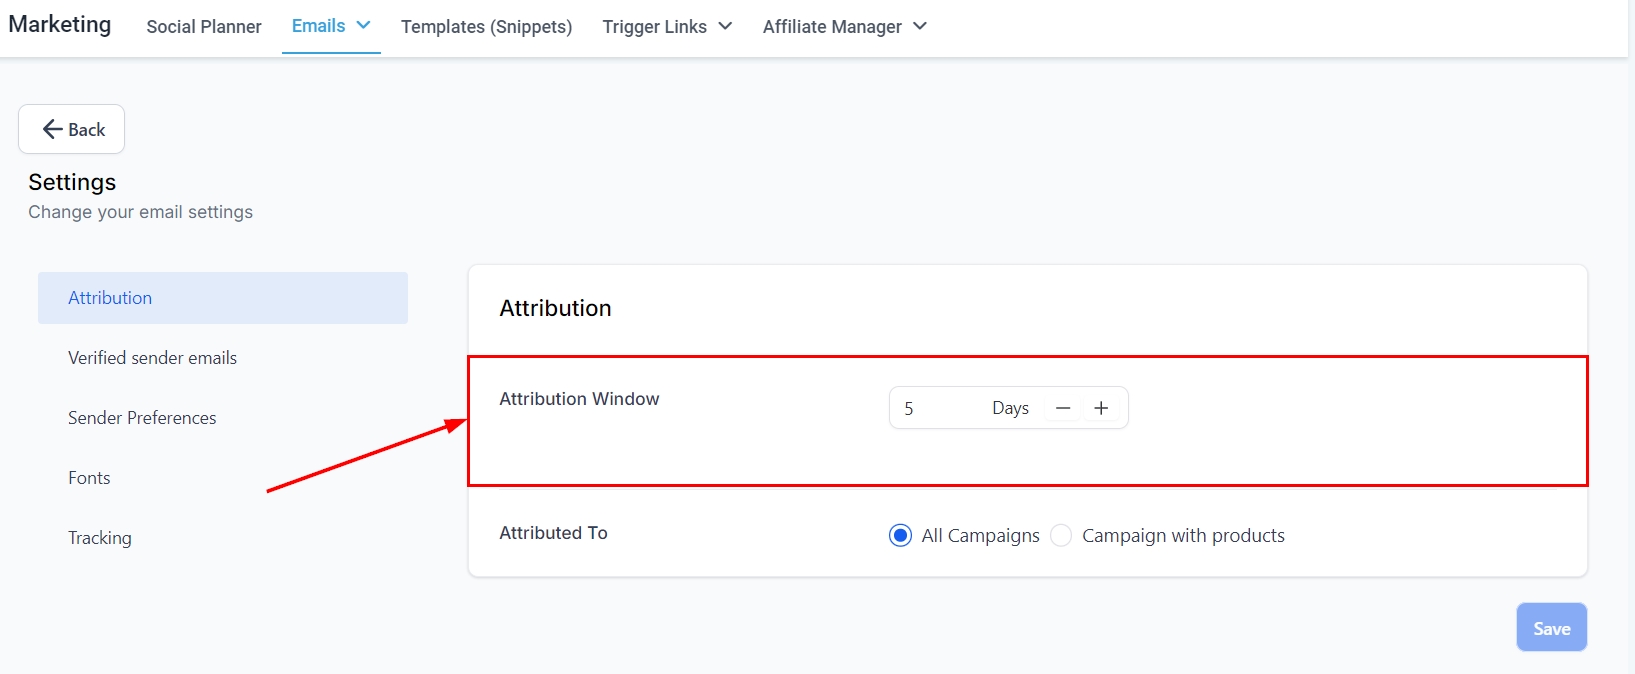Save the email settings
1635x674 pixels.
1551,628
